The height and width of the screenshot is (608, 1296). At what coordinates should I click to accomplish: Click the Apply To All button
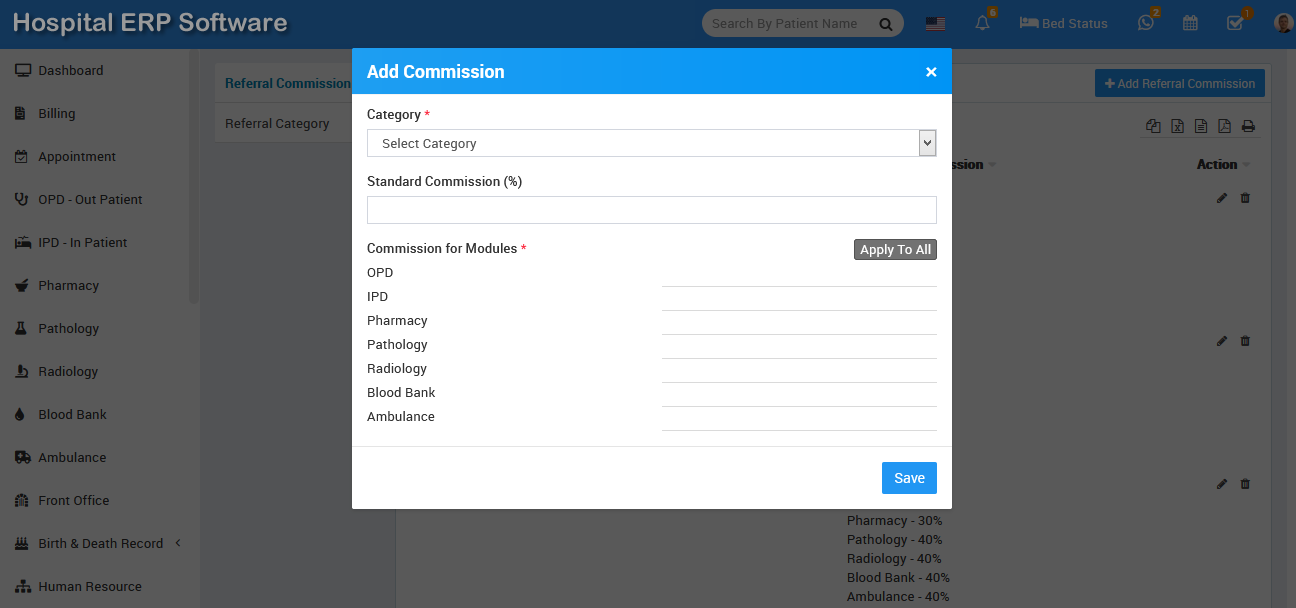click(x=895, y=249)
